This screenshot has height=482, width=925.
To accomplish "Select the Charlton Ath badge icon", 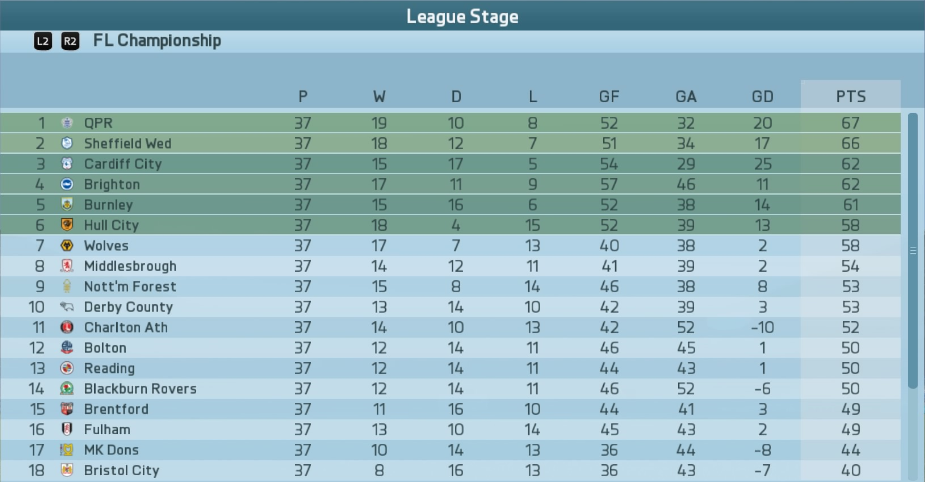I will pyautogui.click(x=67, y=327).
